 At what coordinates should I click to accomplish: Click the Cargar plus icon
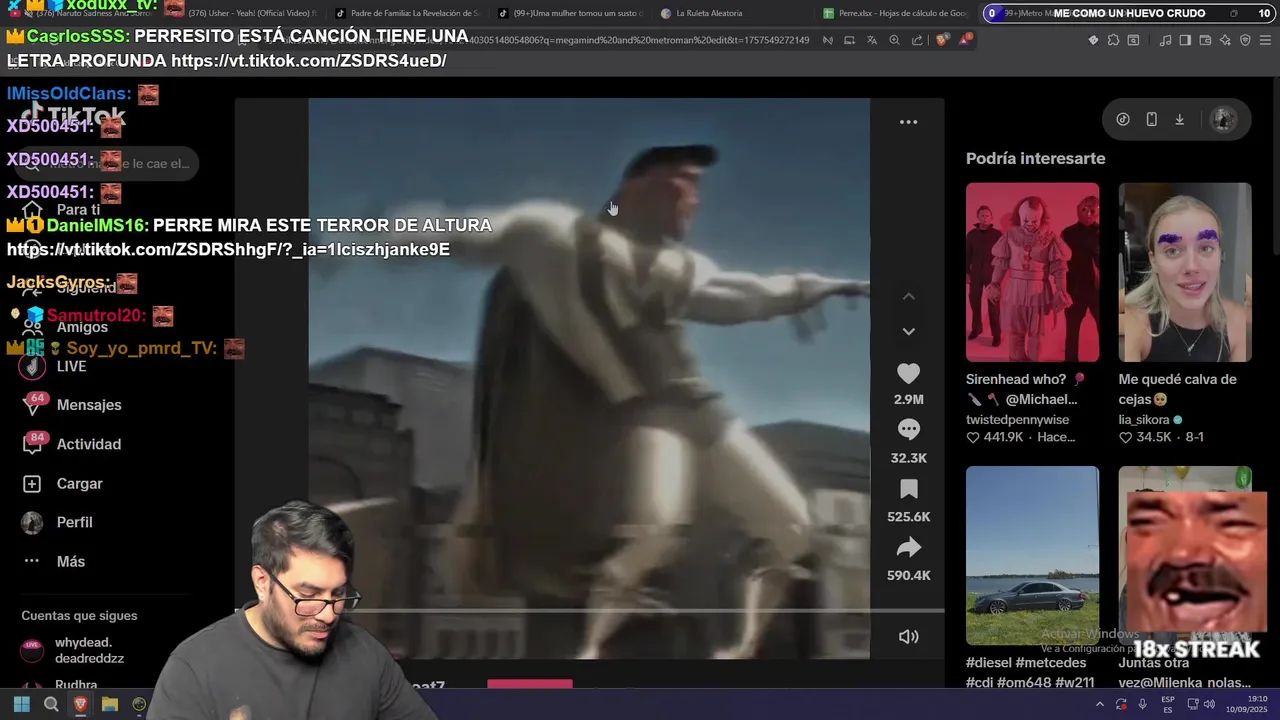point(32,483)
